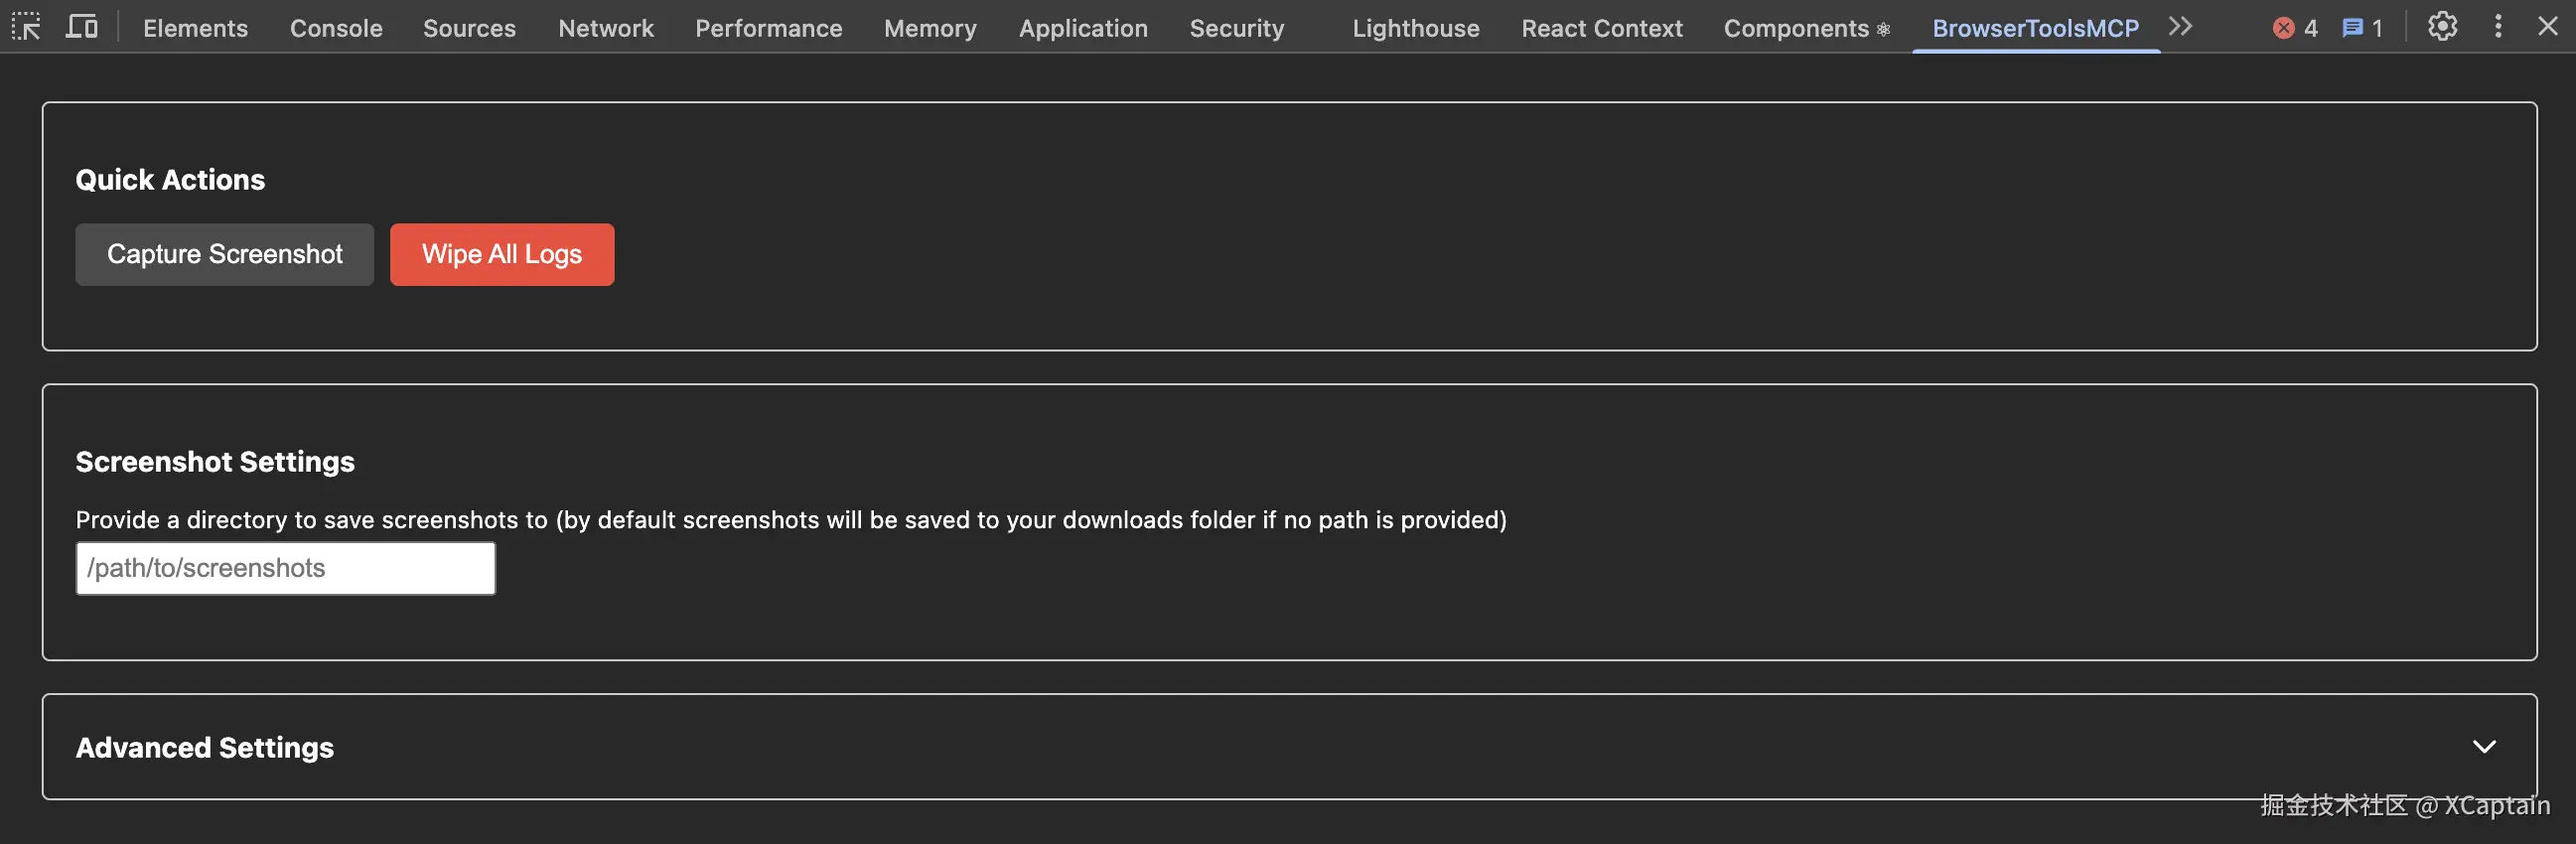This screenshot has height=844, width=2576.
Task: Expand Advanced Settings with the chevron
Action: (2484, 746)
